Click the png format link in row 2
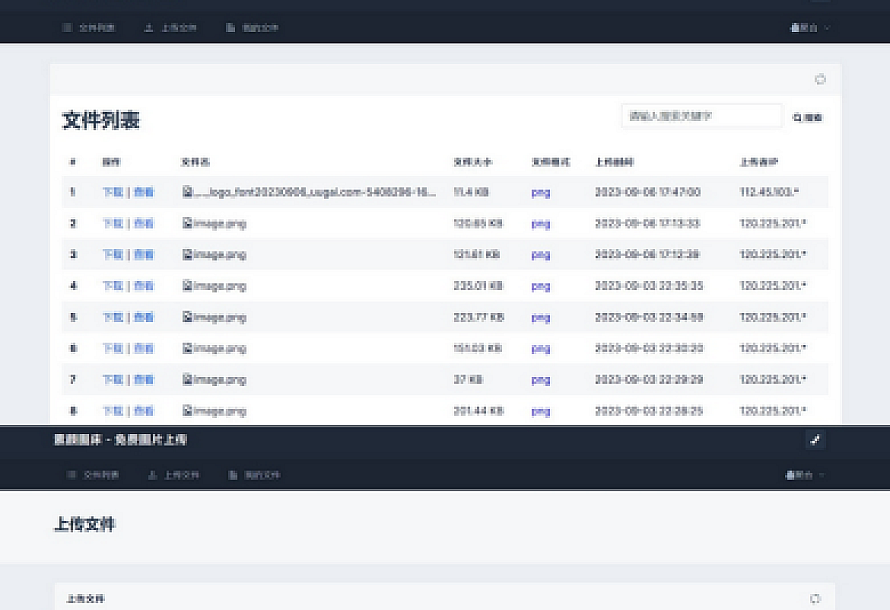Screen dimensions: 890x610 (x=540, y=224)
